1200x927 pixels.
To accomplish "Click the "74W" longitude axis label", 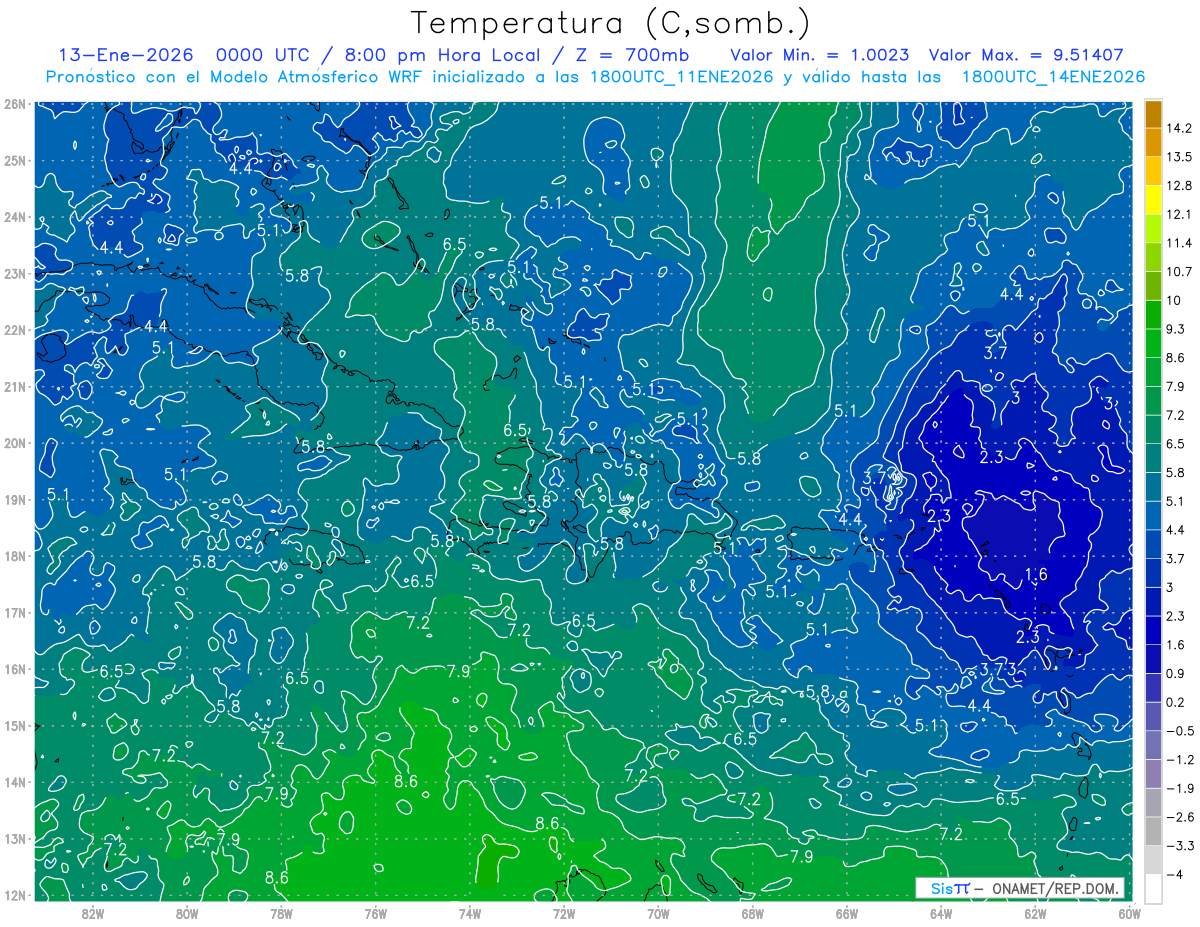I will pyautogui.click(x=470, y=913).
